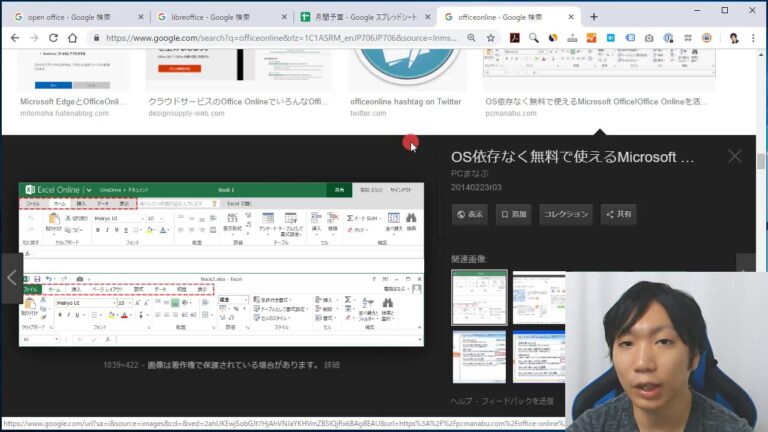Click the Microsoft Edge result image thumbnail

[73, 70]
